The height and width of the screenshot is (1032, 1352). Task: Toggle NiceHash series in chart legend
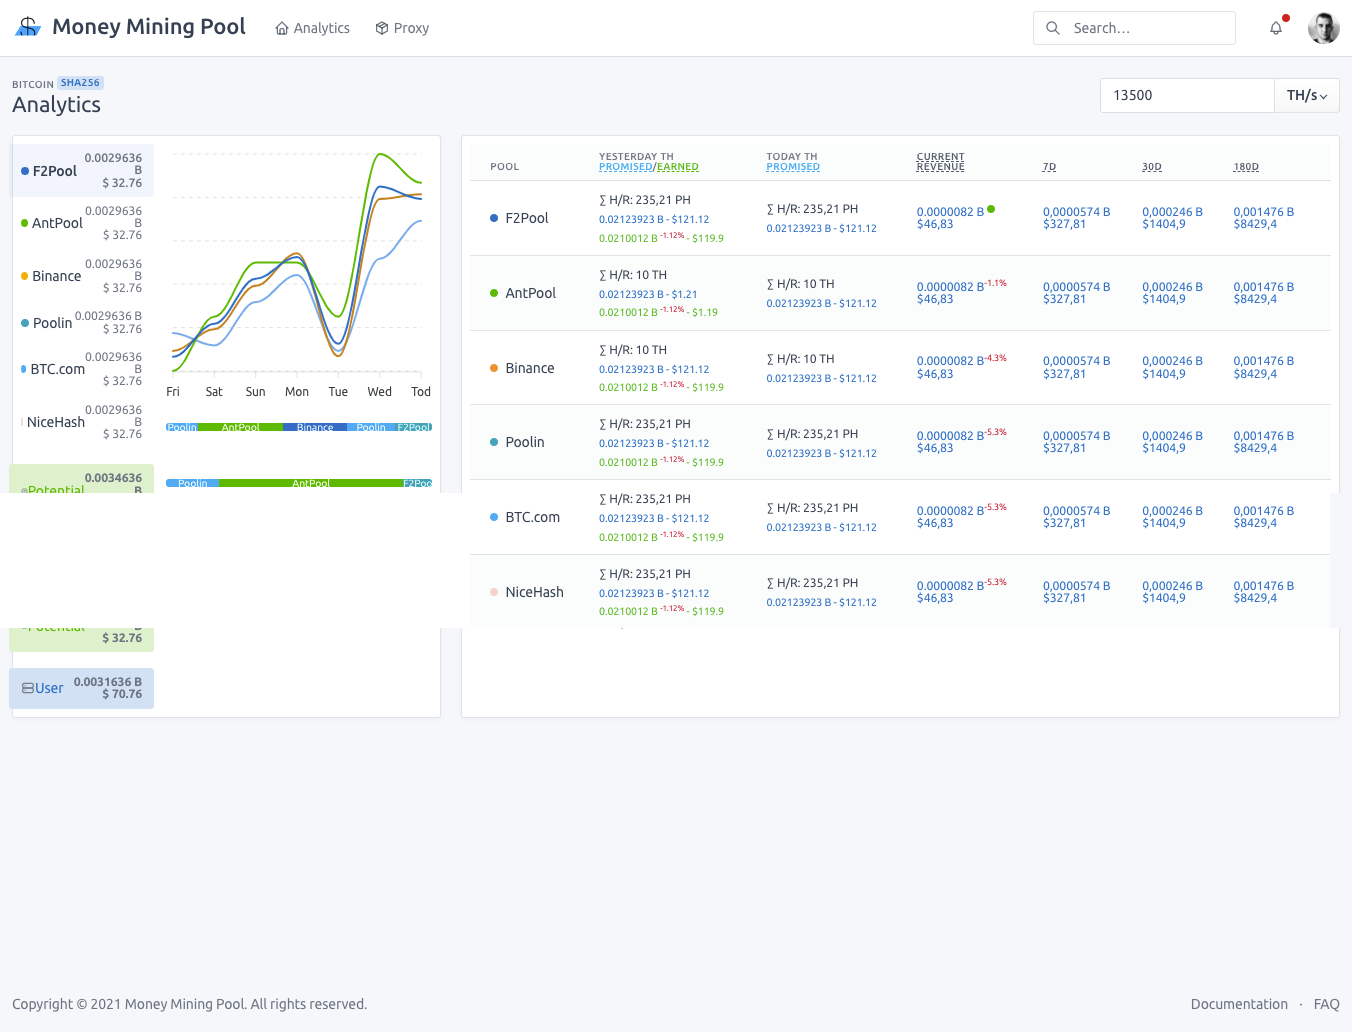coord(82,422)
